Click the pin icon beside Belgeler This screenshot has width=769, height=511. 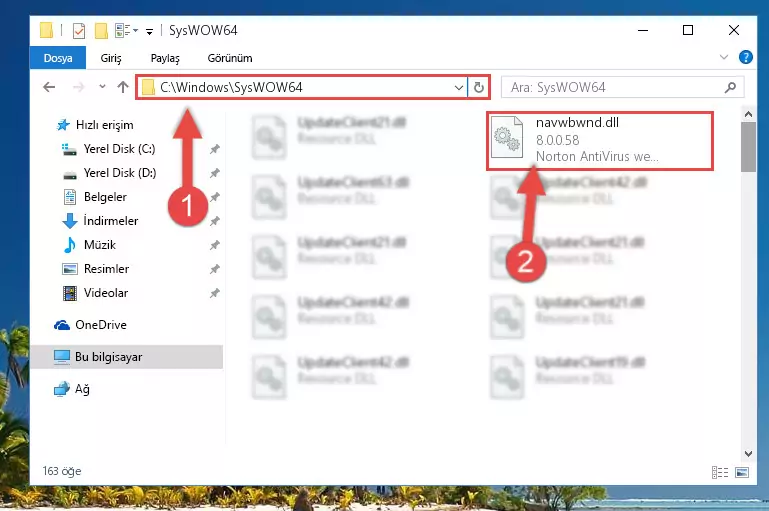click(214, 197)
